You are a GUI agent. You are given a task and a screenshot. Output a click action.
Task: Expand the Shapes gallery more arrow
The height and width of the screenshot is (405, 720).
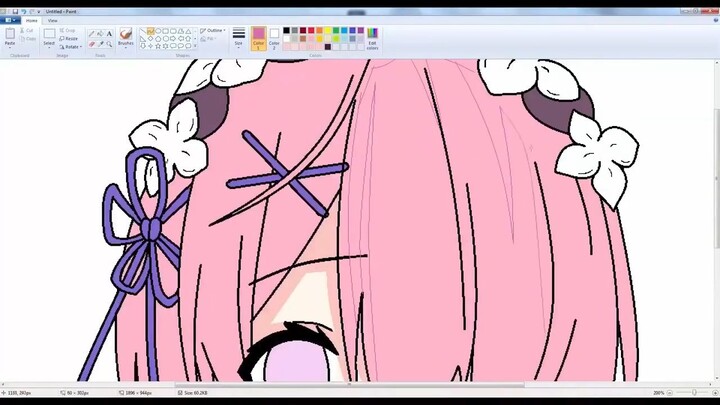click(195, 46)
